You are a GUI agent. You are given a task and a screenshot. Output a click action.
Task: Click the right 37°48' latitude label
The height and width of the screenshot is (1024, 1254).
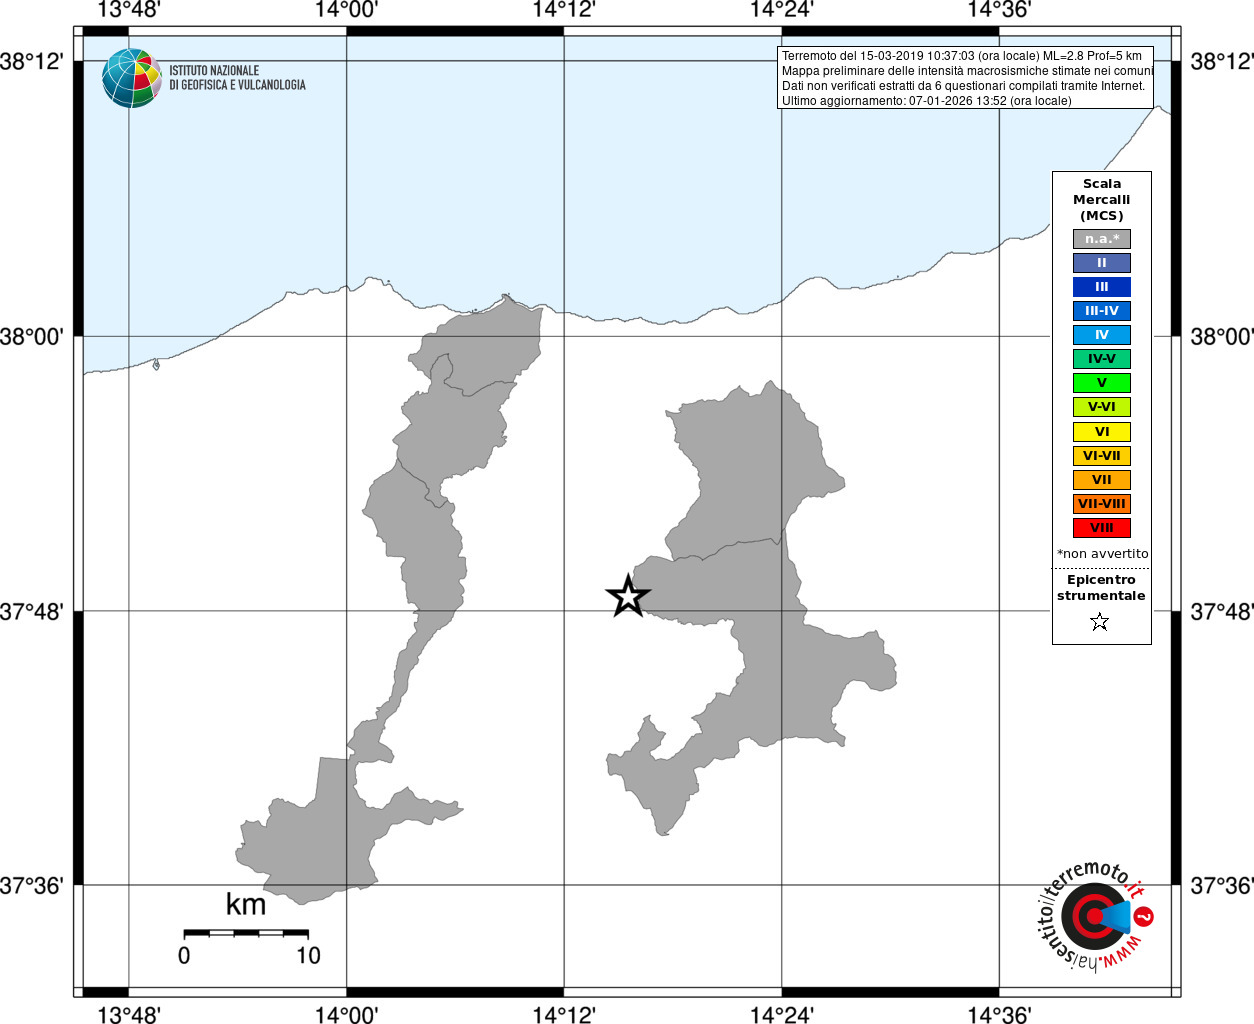tap(1221, 611)
